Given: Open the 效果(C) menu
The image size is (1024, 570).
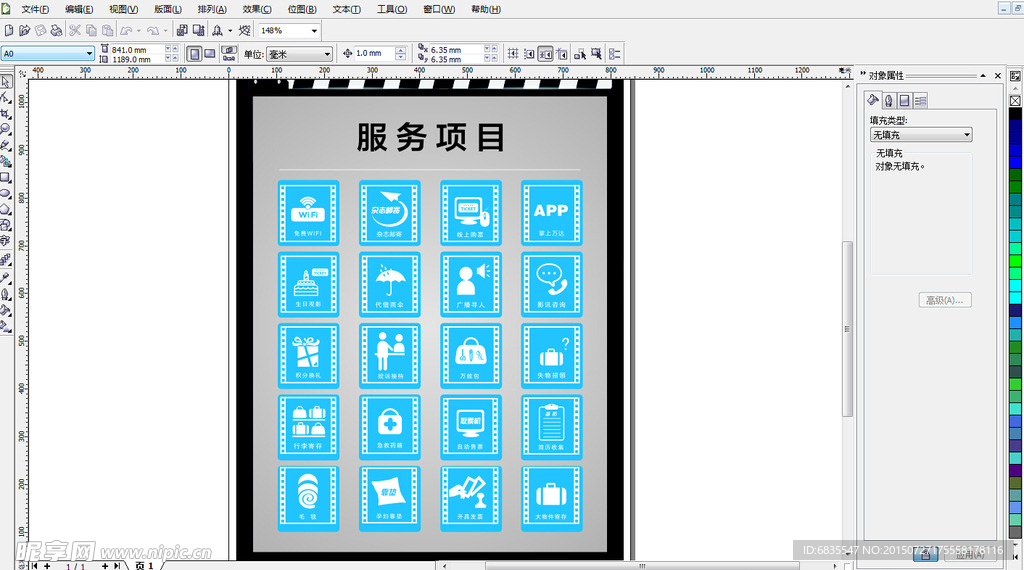Looking at the screenshot, I should click(258, 9).
